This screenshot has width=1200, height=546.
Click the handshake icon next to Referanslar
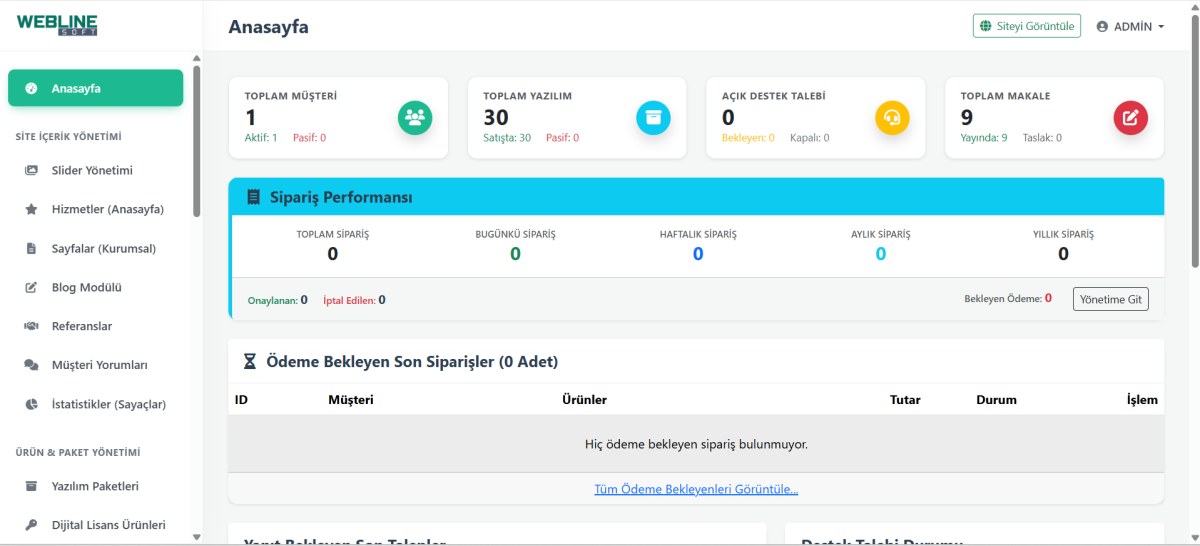tap(31, 326)
